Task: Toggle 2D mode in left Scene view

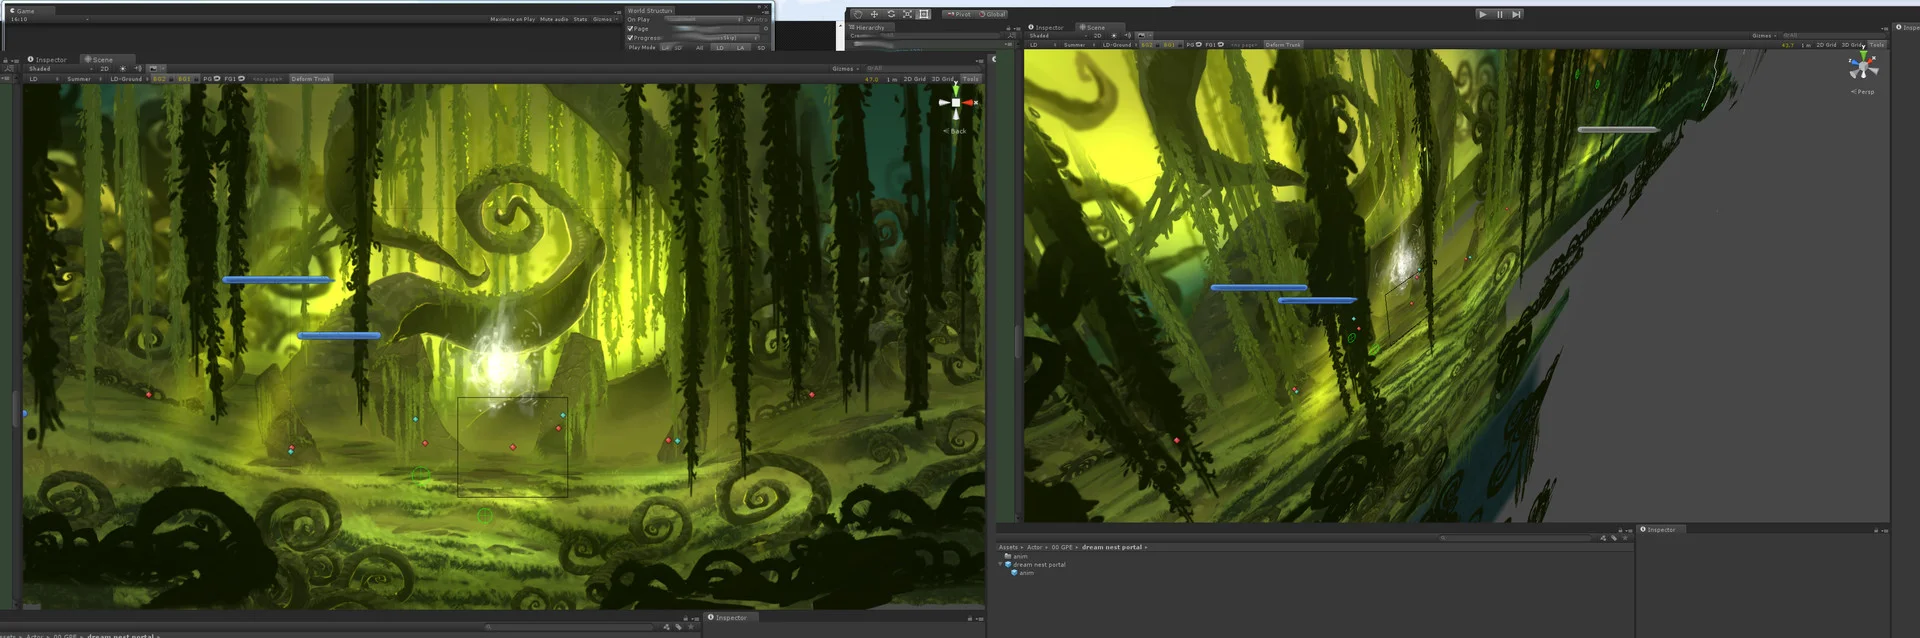Action: coord(104,68)
